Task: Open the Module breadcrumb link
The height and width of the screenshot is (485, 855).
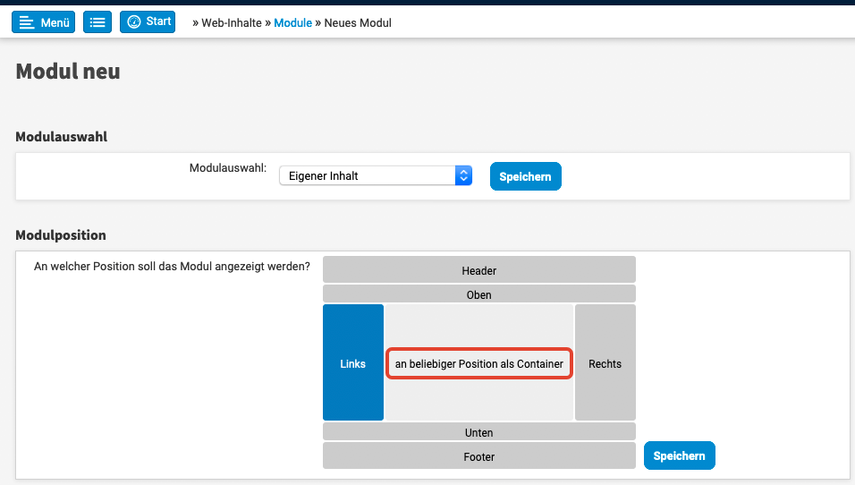Action: tap(292, 22)
